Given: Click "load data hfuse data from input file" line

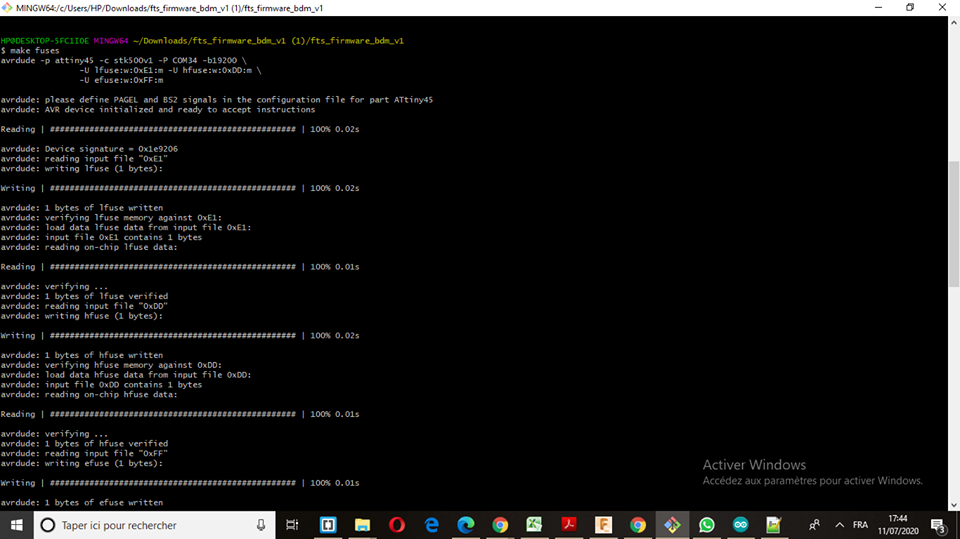Looking at the screenshot, I should (126, 375).
